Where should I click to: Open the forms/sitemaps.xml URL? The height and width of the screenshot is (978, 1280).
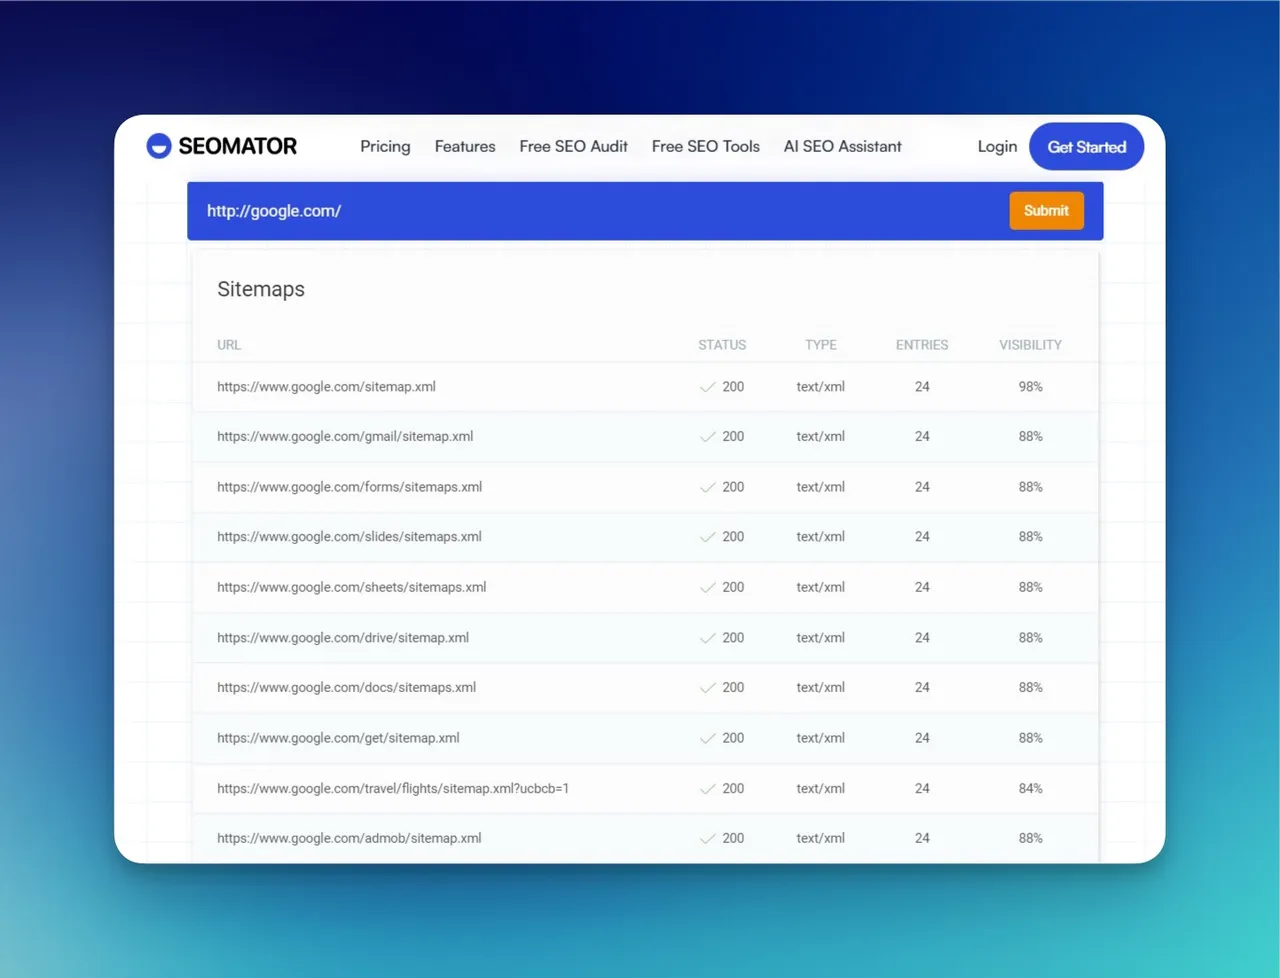click(349, 487)
